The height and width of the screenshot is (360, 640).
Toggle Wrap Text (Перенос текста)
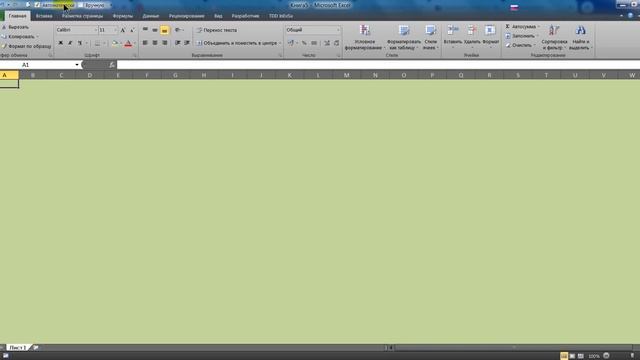pos(216,30)
